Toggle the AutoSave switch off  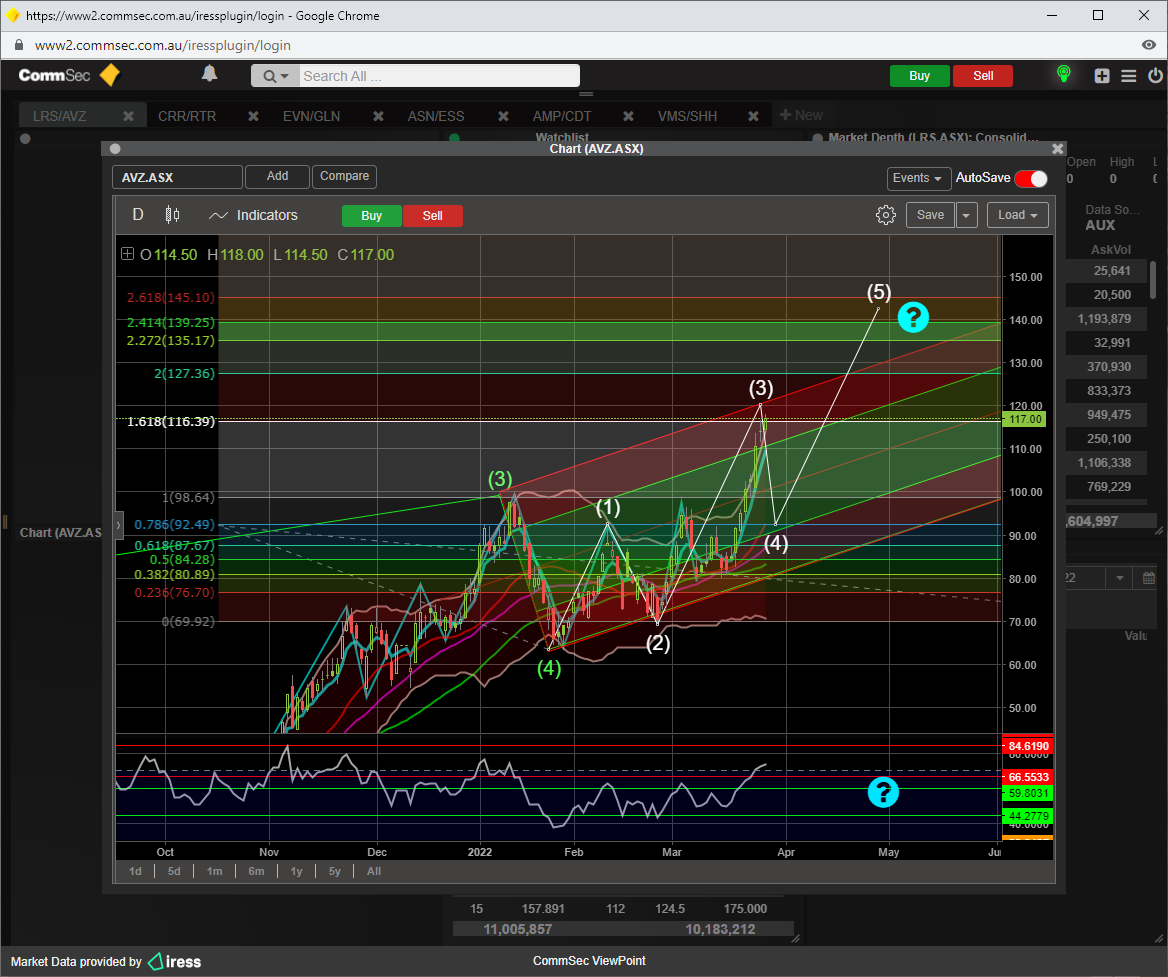tap(1030, 178)
